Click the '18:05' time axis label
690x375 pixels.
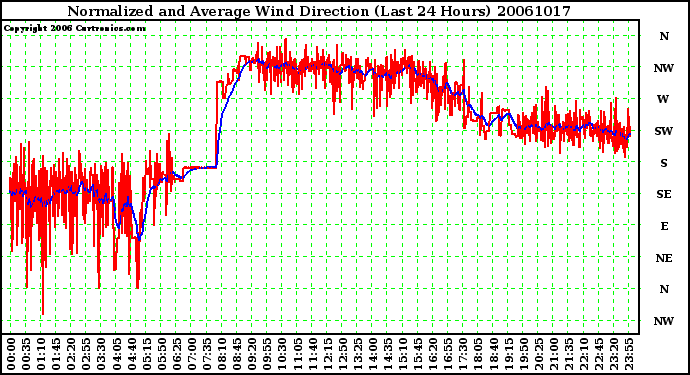pyautogui.click(x=478, y=354)
